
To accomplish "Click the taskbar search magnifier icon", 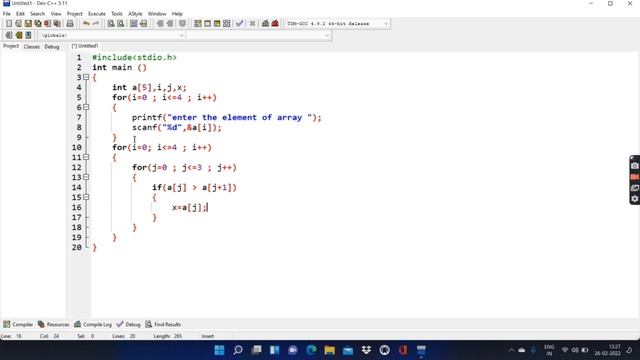I will coord(238,350).
